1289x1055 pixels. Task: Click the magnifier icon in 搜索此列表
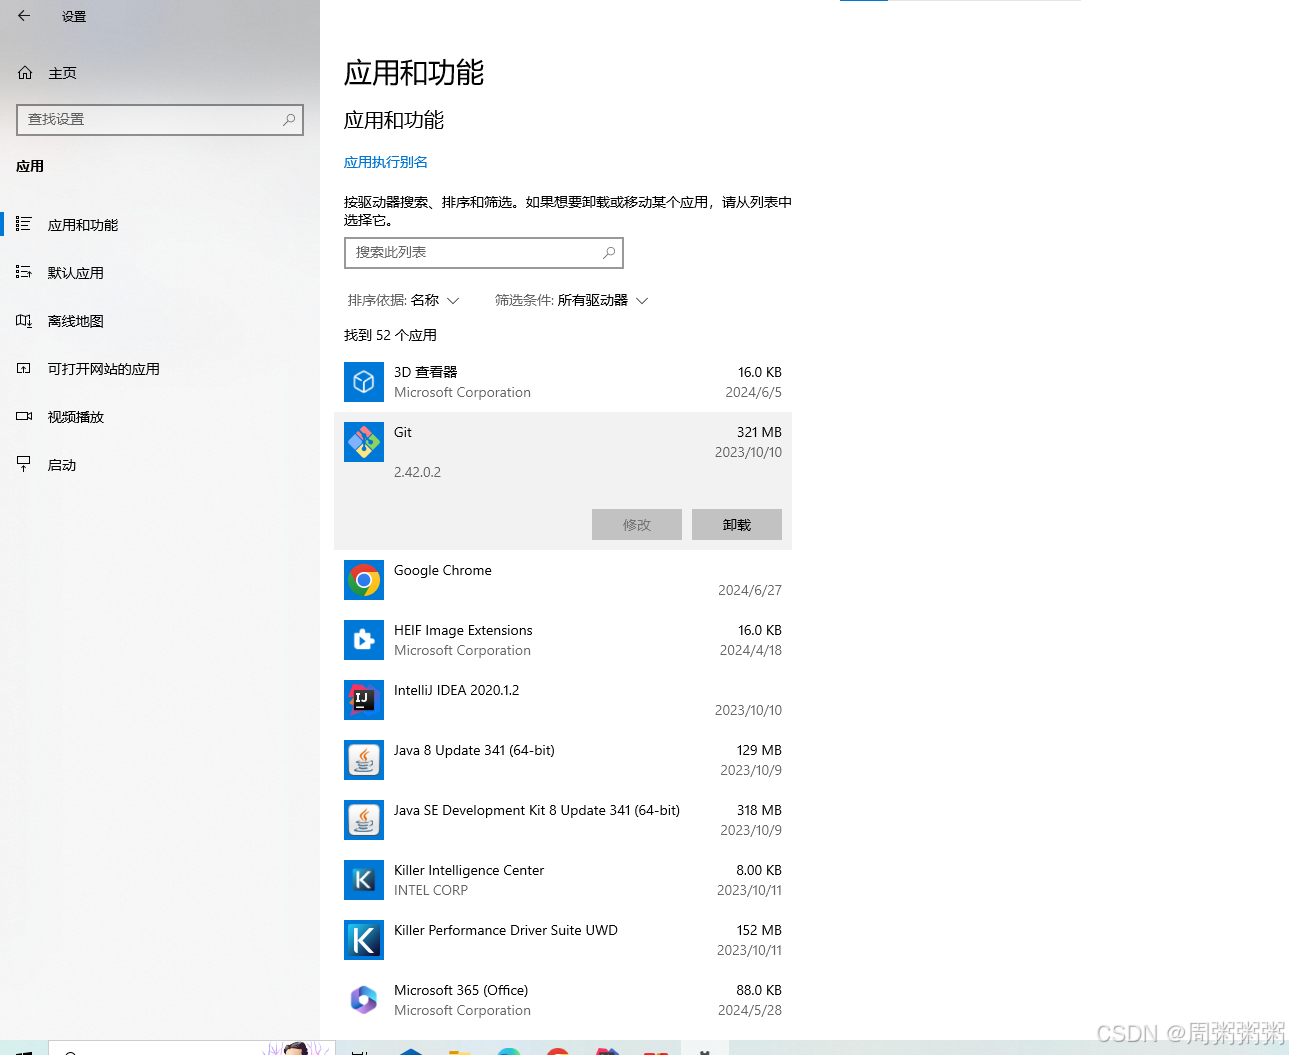click(x=609, y=253)
